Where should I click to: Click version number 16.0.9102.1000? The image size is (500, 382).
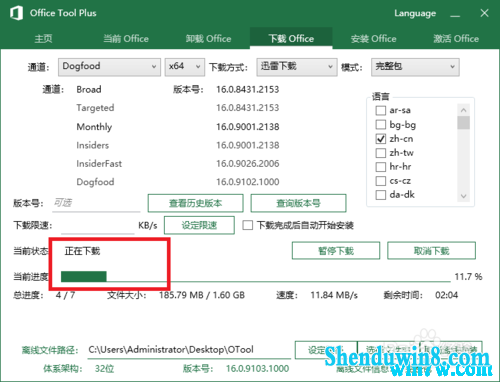248,182
